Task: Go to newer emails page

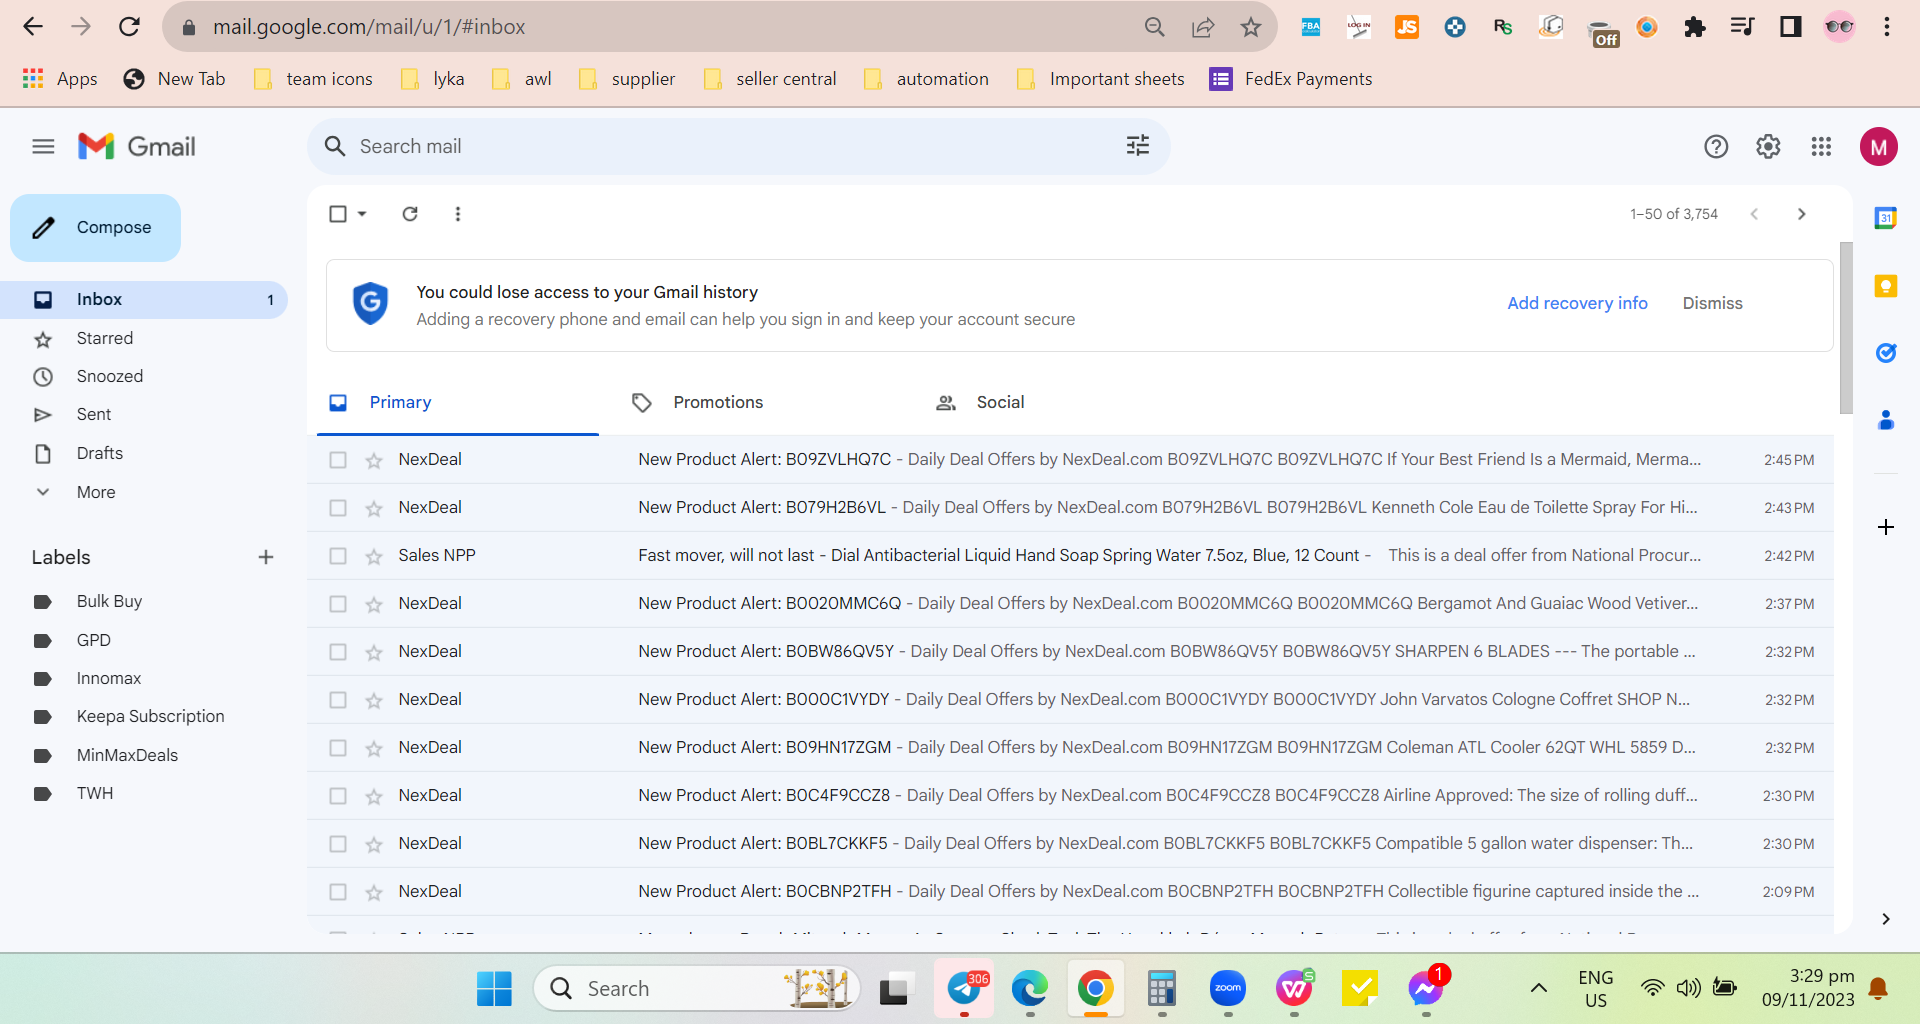Action: [1754, 214]
